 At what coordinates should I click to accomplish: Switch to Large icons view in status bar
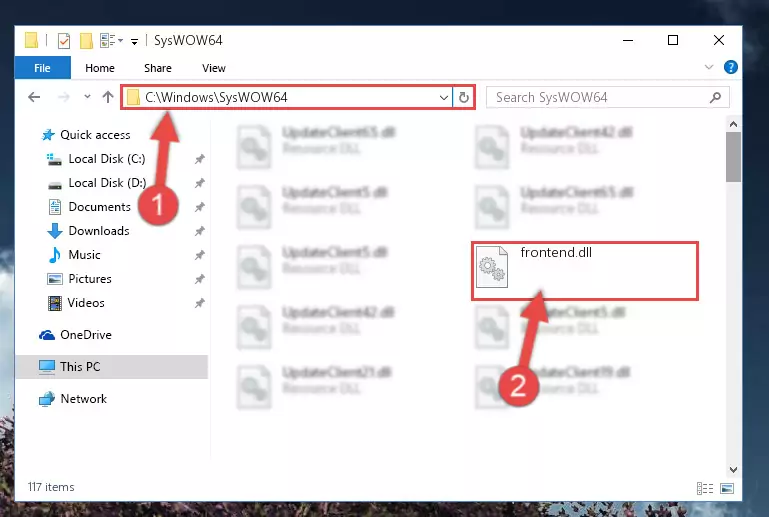pyautogui.click(x=727, y=489)
